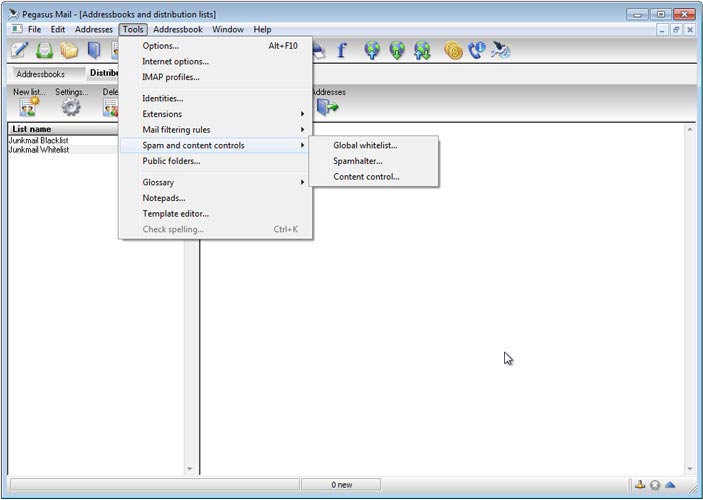This screenshot has width=703, height=500.
Task: Select Junkmail Blacklist in the list
Action: 38,141
